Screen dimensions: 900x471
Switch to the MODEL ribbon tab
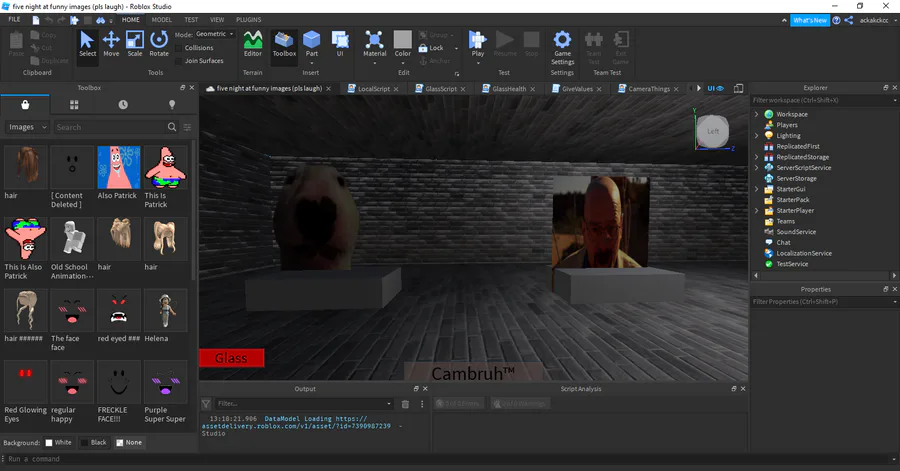coord(162,20)
